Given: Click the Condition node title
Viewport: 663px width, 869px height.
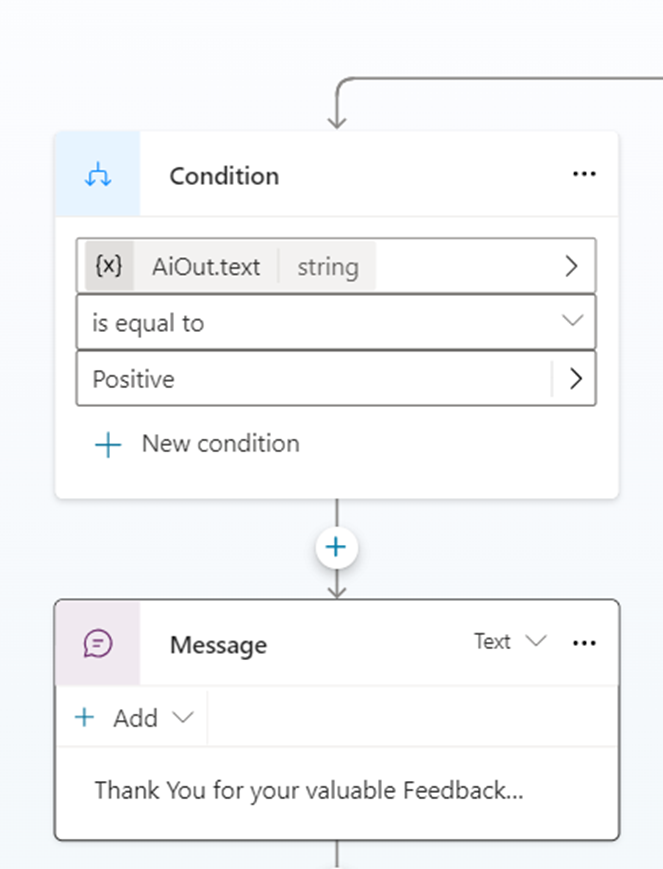Looking at the screenshot, I should click(224, 176).
